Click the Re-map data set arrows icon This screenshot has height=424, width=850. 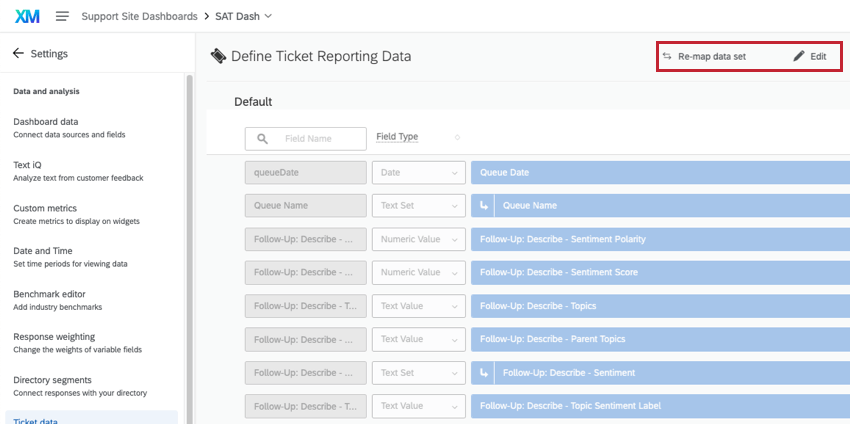click(x=667, y=57)
